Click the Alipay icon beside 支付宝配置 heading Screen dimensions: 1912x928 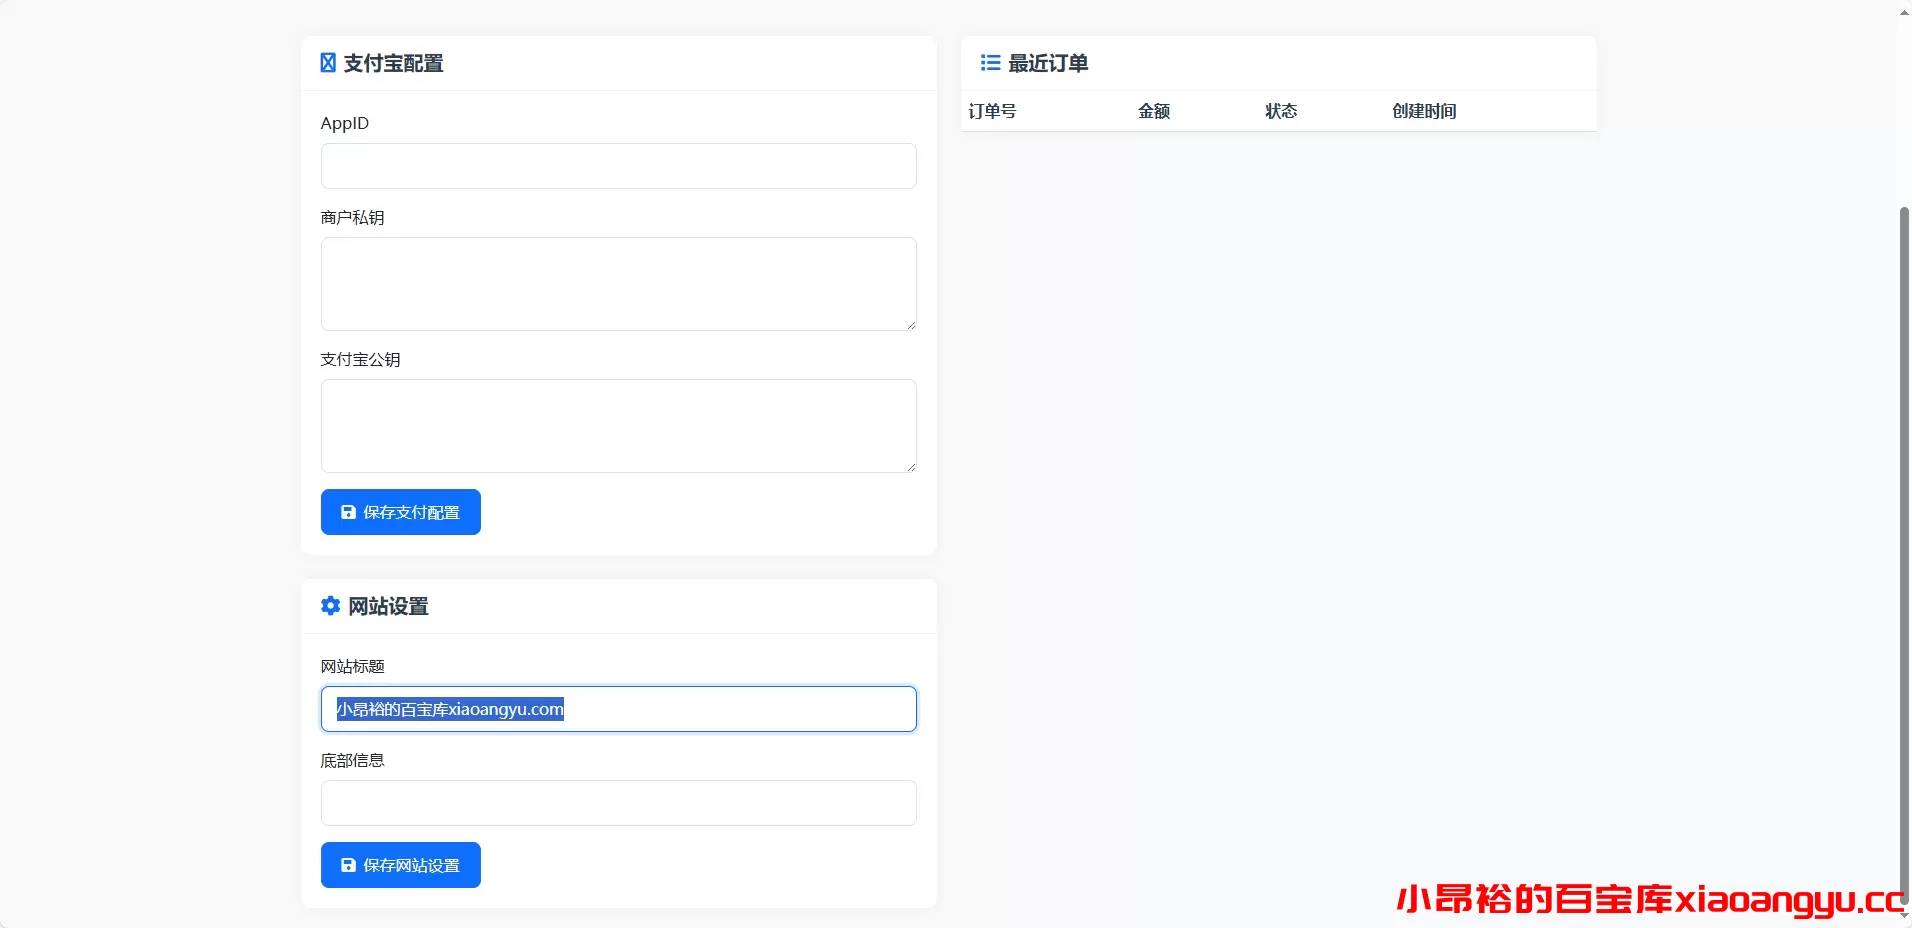[x=328, y=63]
